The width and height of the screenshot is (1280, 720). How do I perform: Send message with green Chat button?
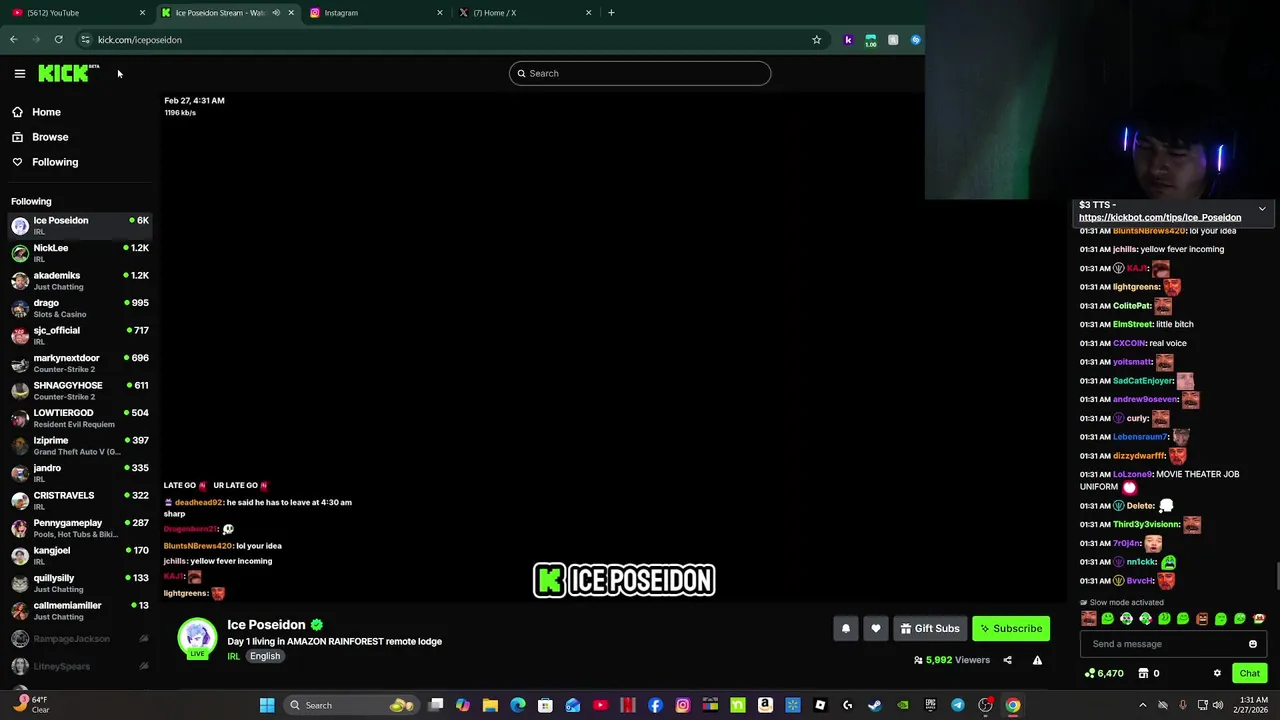click(x=1250, y=673)
